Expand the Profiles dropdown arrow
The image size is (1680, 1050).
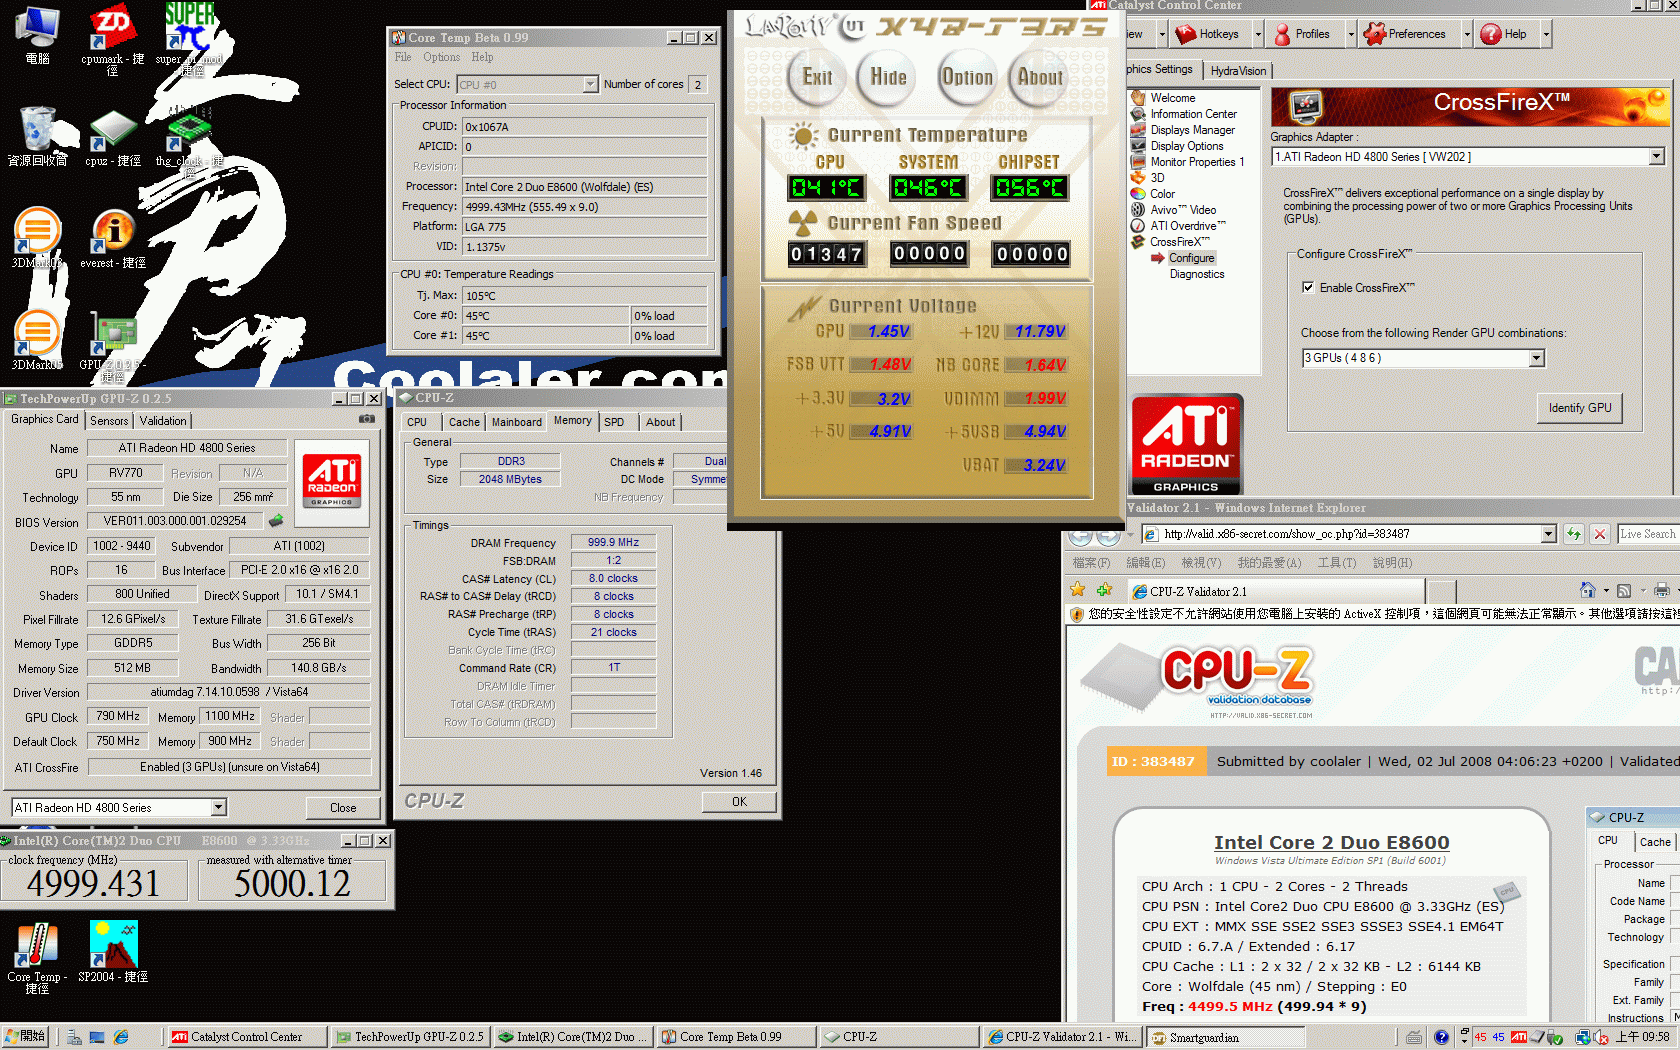point(1350,34)
